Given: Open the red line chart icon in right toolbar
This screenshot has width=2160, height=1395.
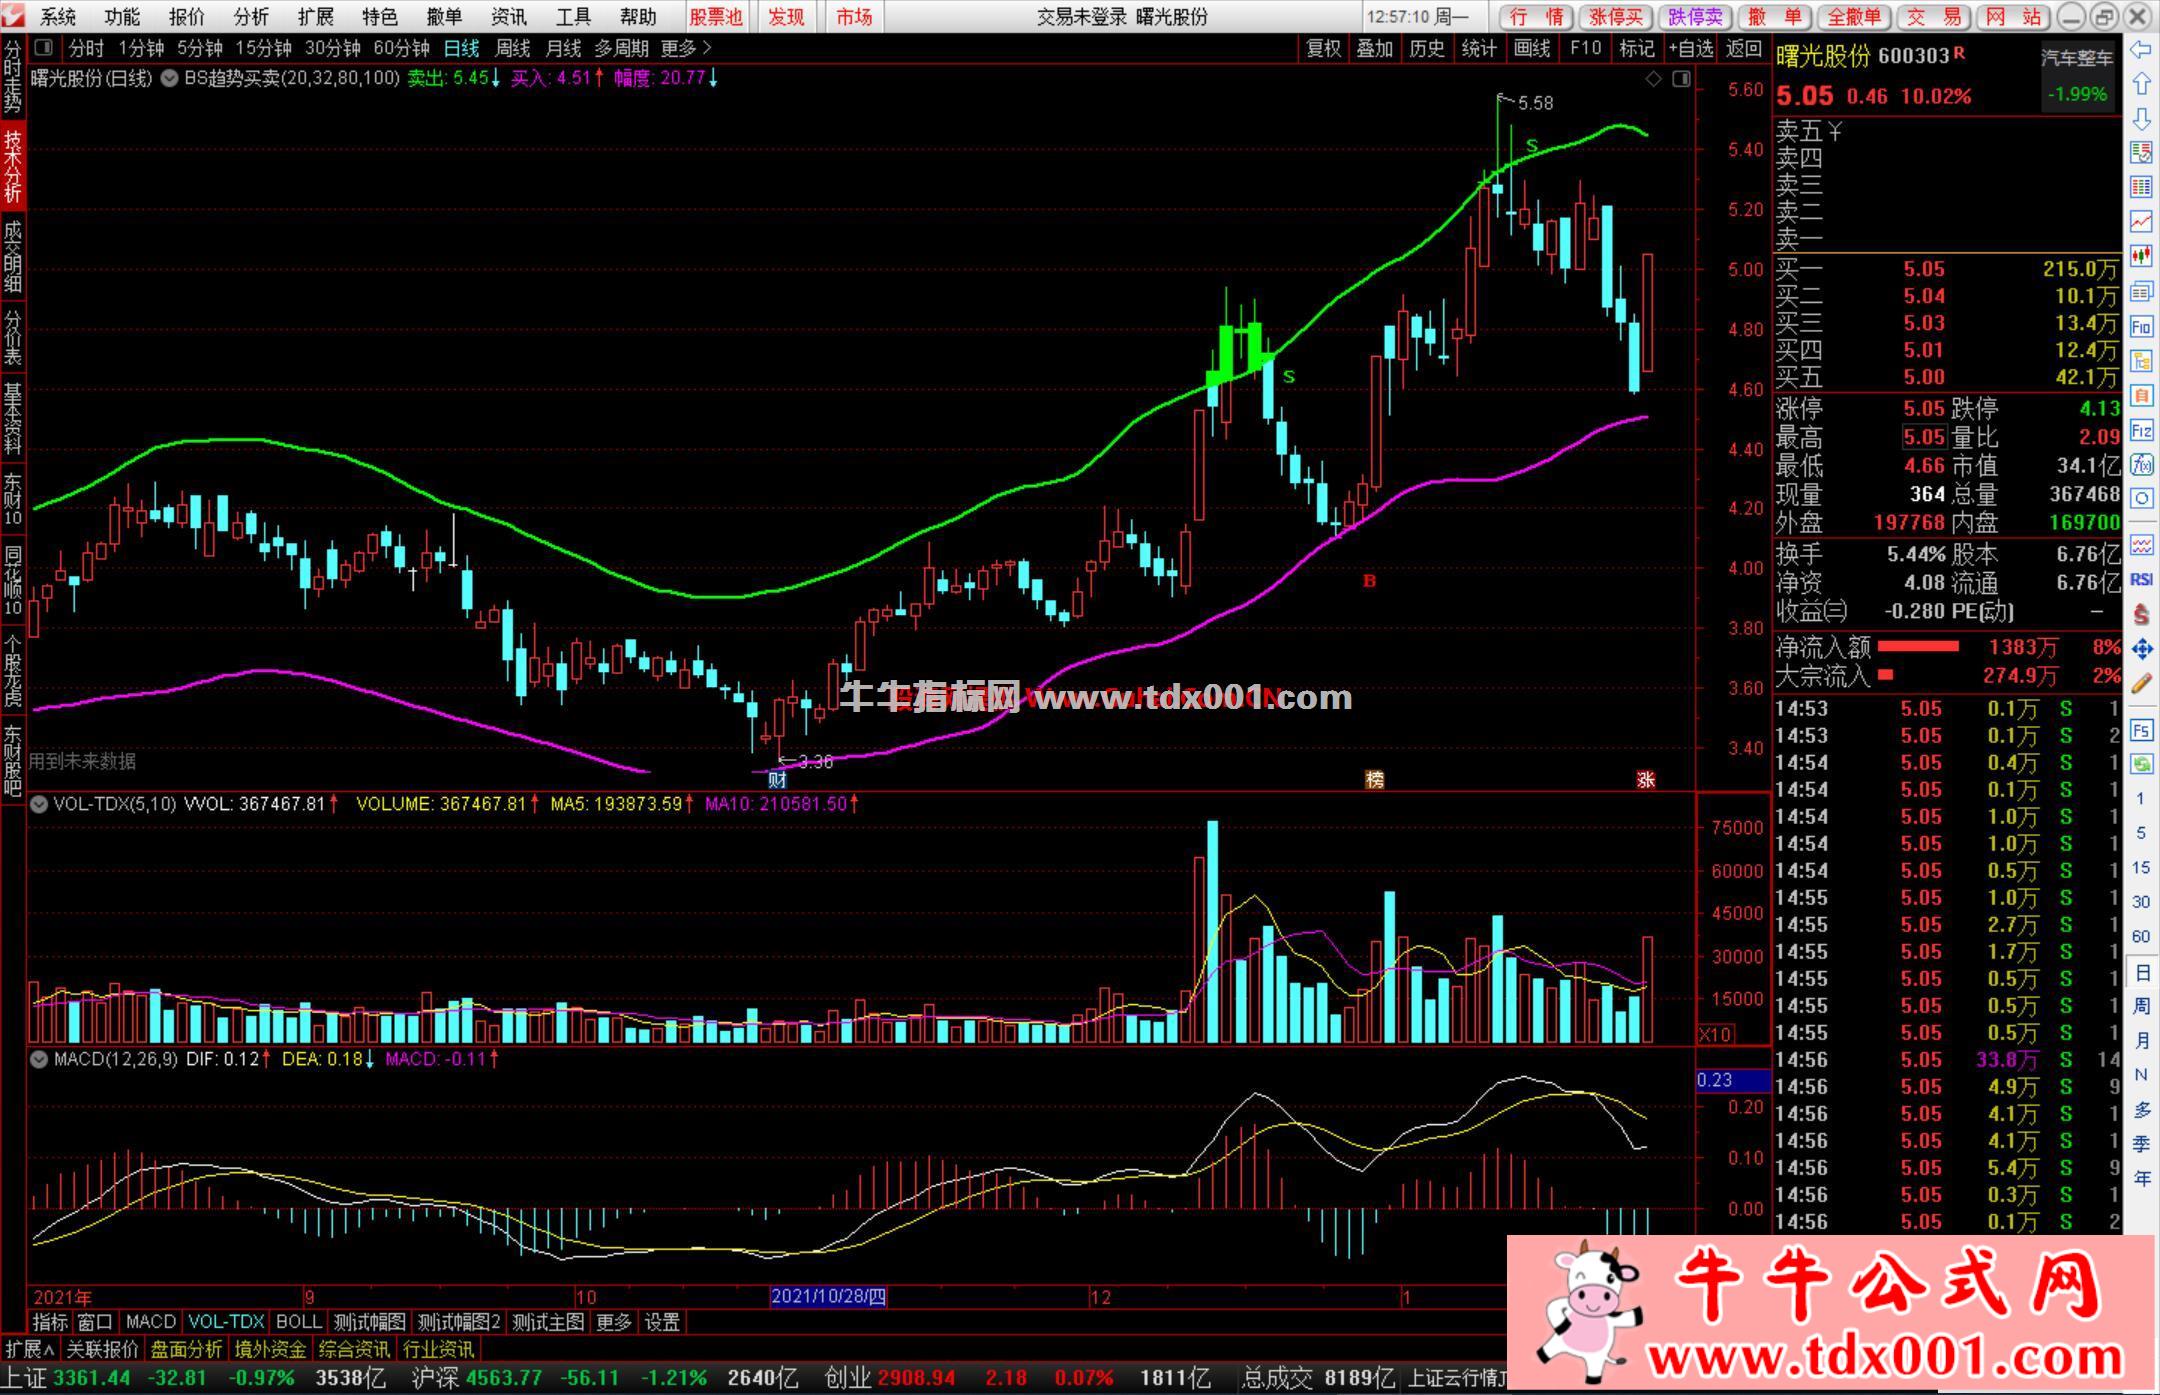Looking at the screenshot, I should (x=2141, y=221).
